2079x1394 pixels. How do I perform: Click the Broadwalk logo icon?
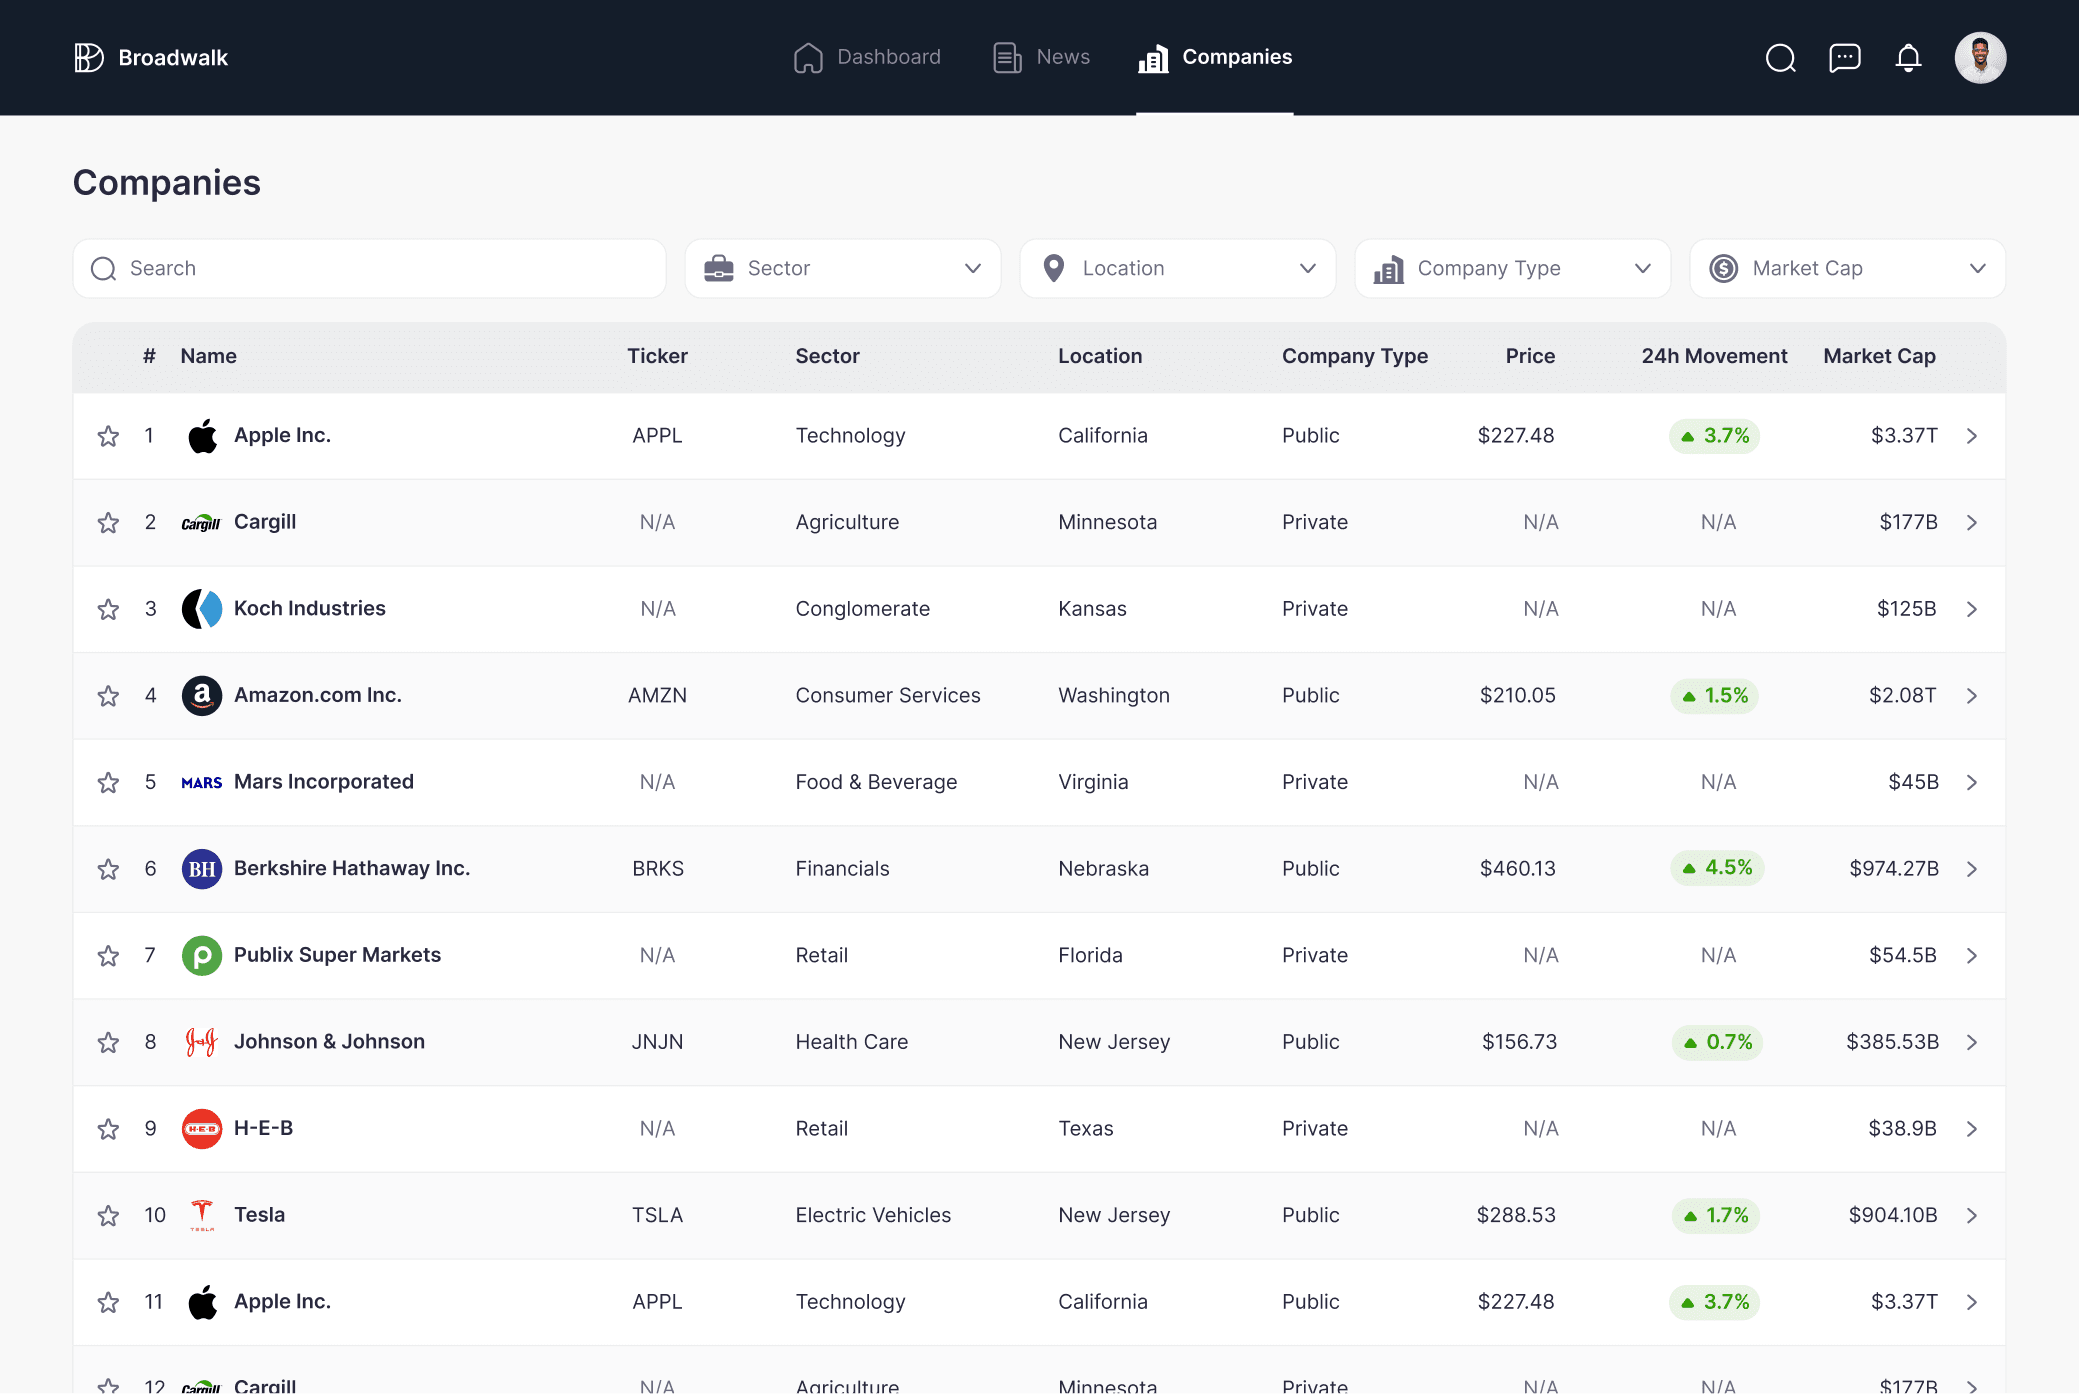[x=89, y=57]
